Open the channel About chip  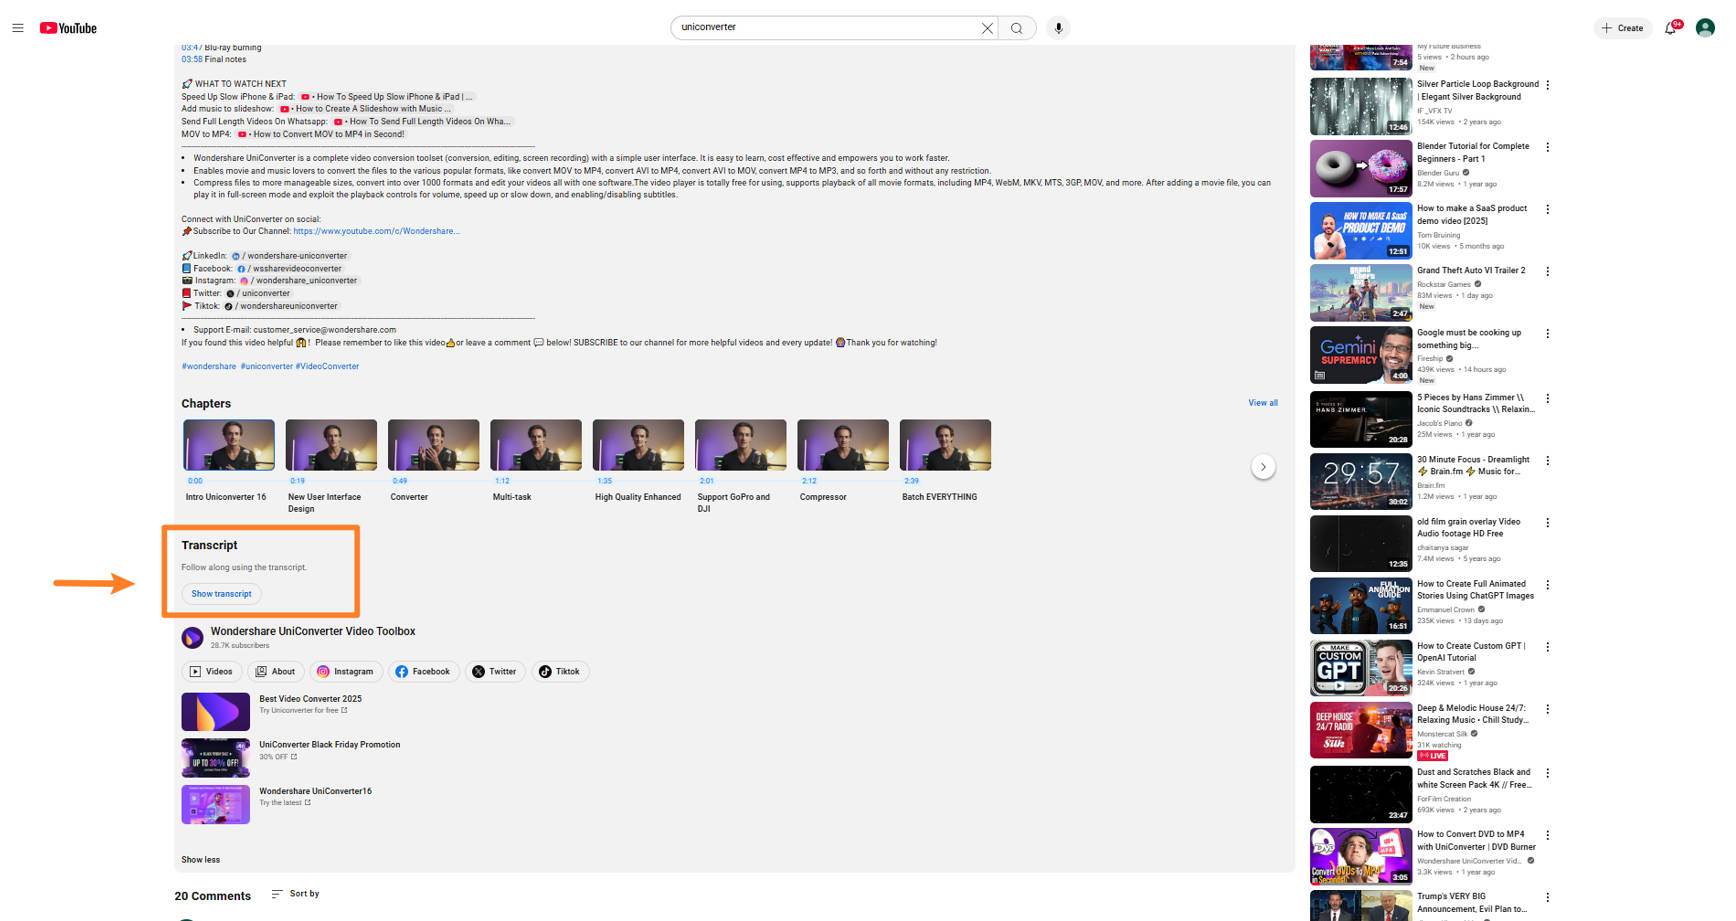point(275,672)
